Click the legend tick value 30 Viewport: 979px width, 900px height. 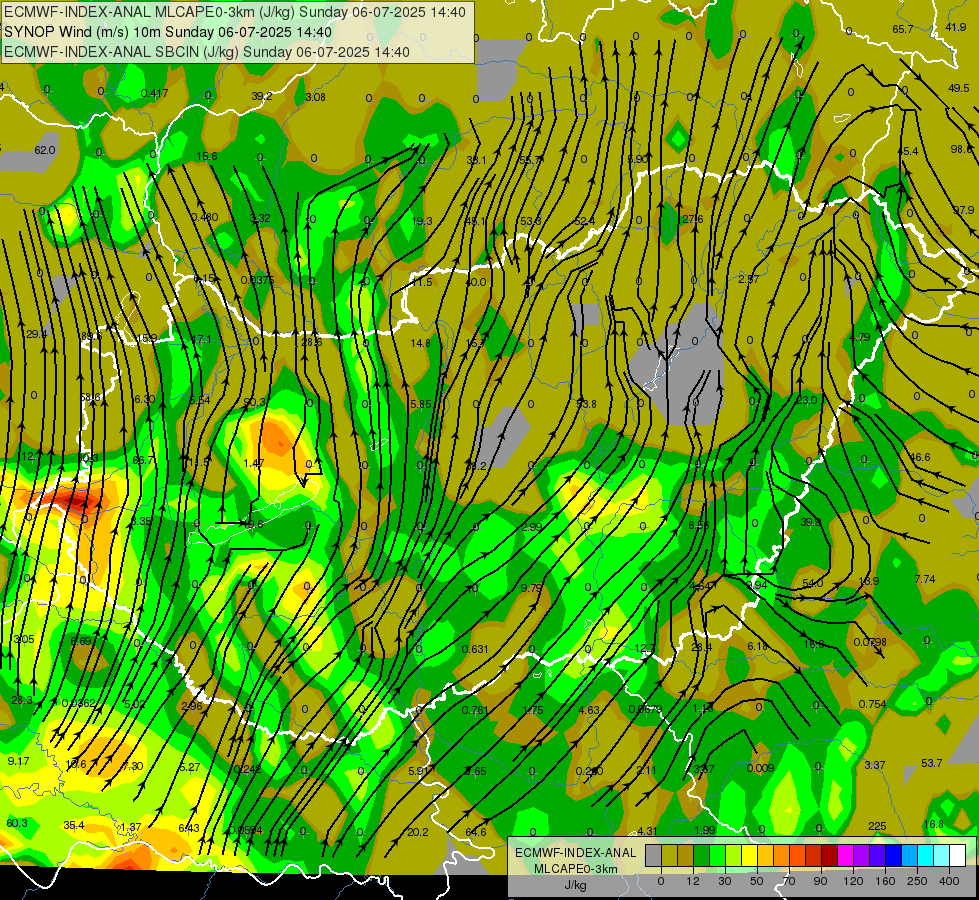725,881
